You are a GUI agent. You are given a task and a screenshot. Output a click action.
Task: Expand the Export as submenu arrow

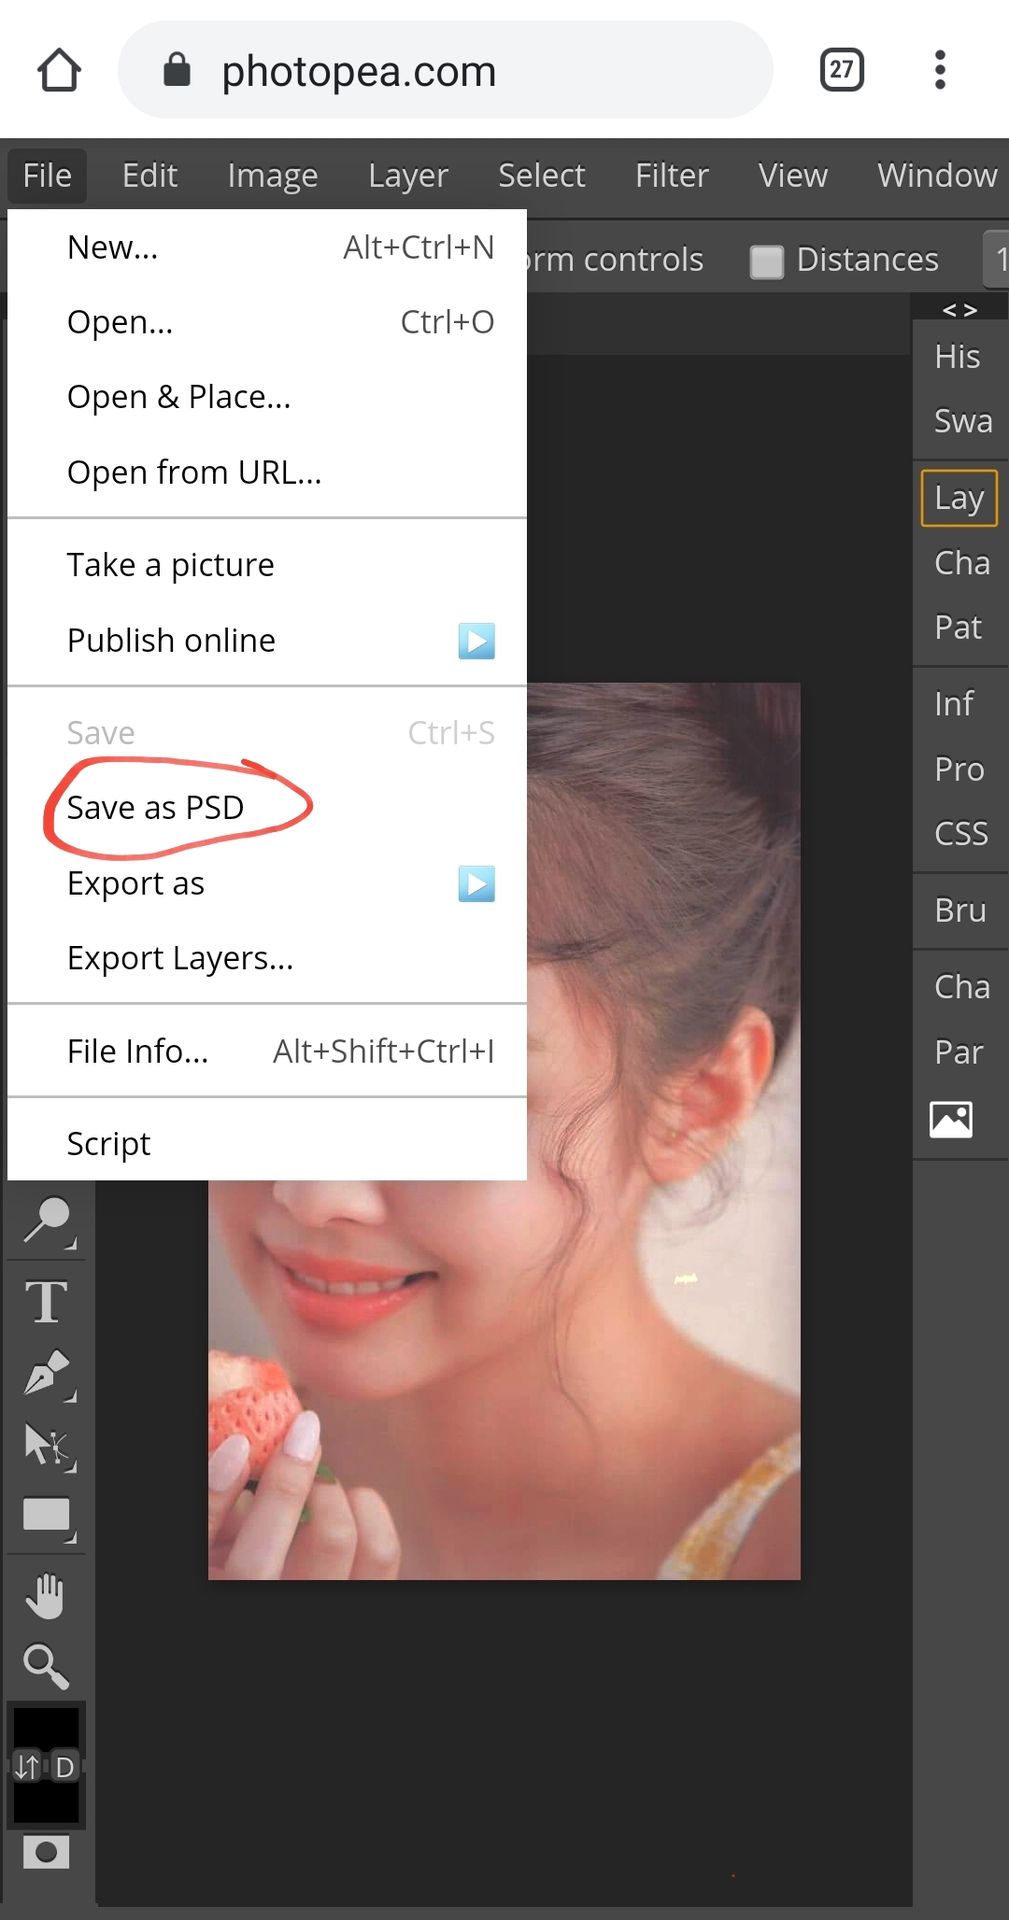coord(477,884)
